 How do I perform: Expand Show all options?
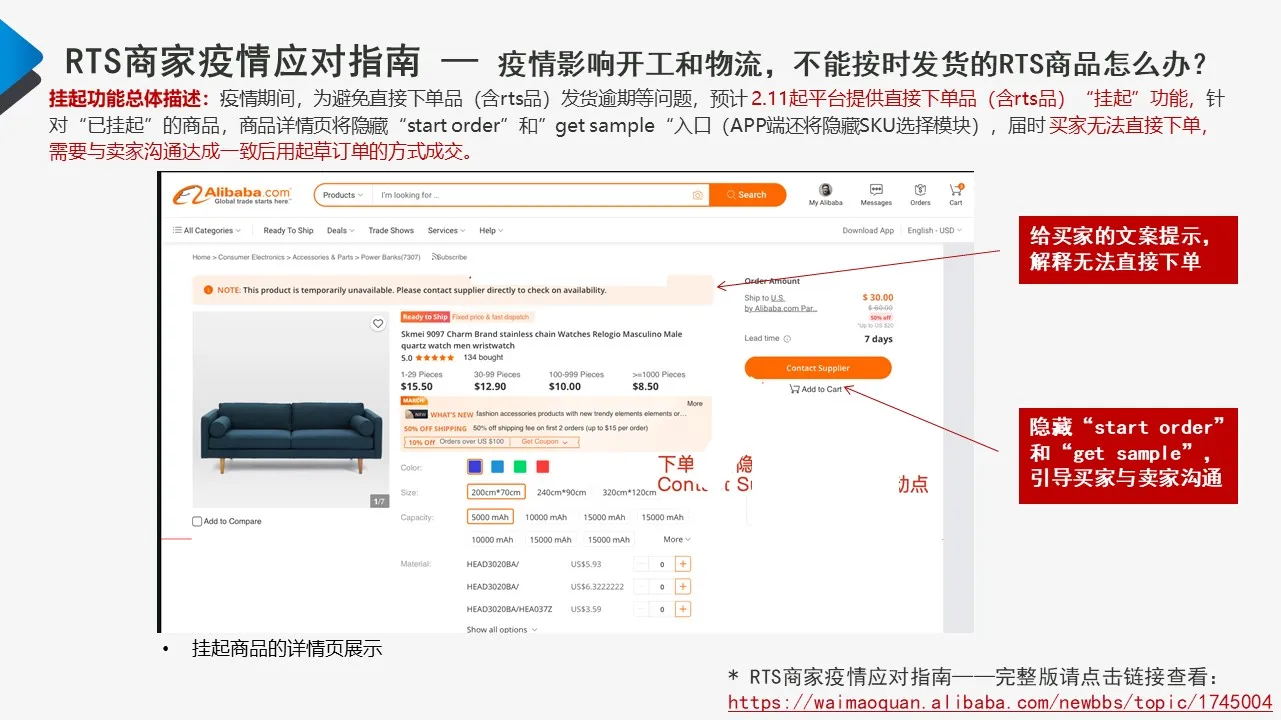[x=502, y=630]
